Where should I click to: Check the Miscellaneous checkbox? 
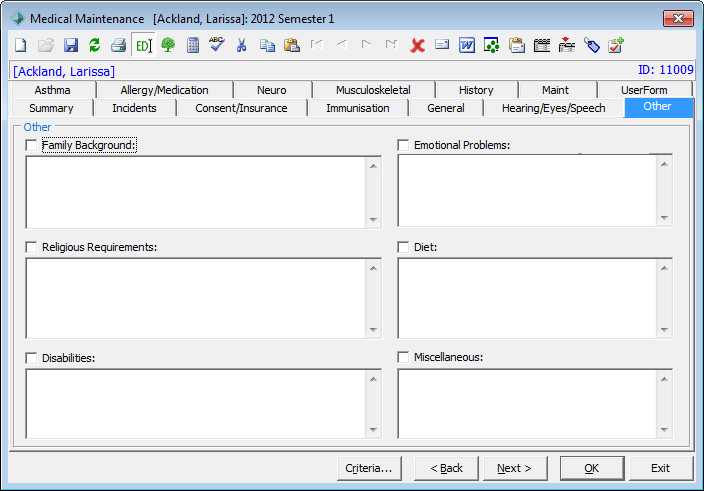[403, 357]
